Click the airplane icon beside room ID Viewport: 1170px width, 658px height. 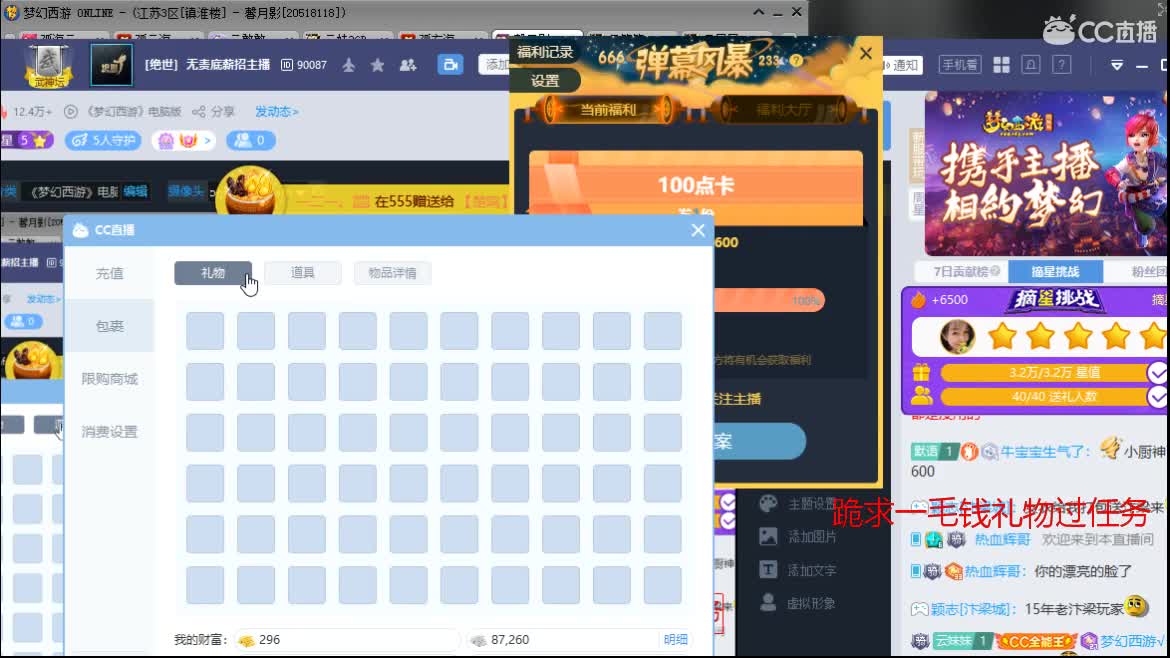coord(348,65)
